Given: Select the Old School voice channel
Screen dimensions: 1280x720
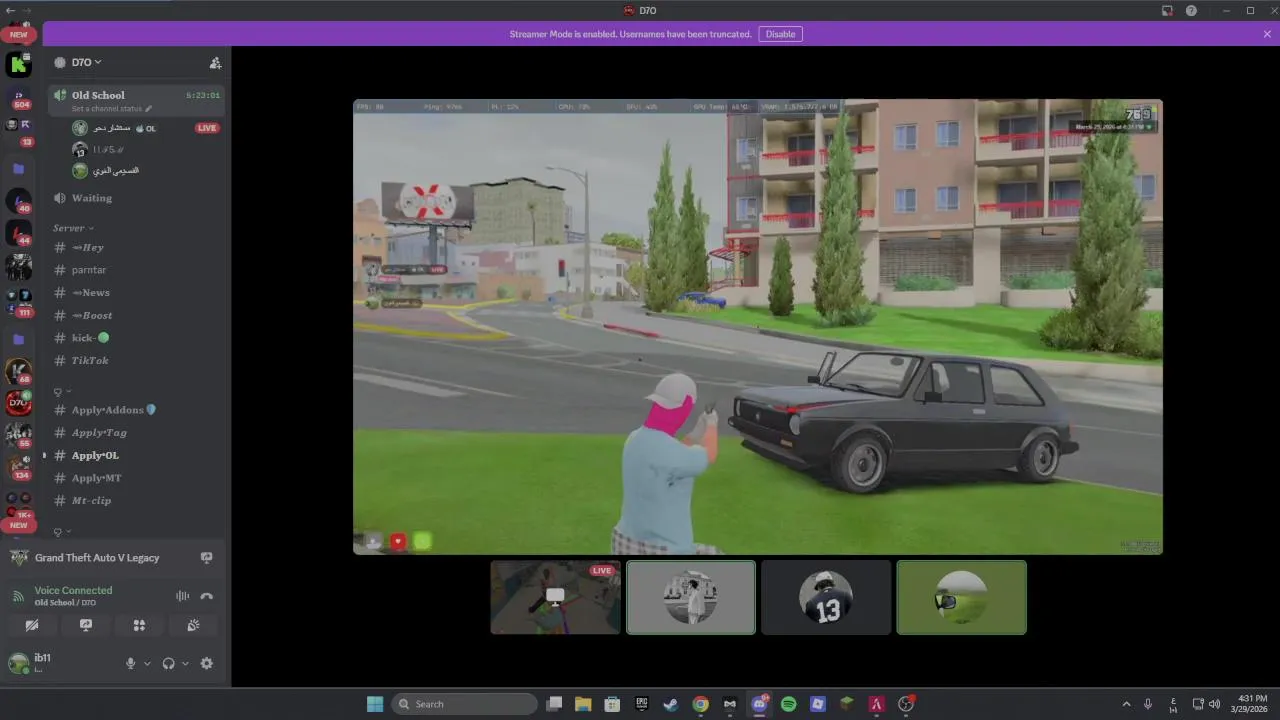Looking at the screenshot, I should tap(137, 100).
